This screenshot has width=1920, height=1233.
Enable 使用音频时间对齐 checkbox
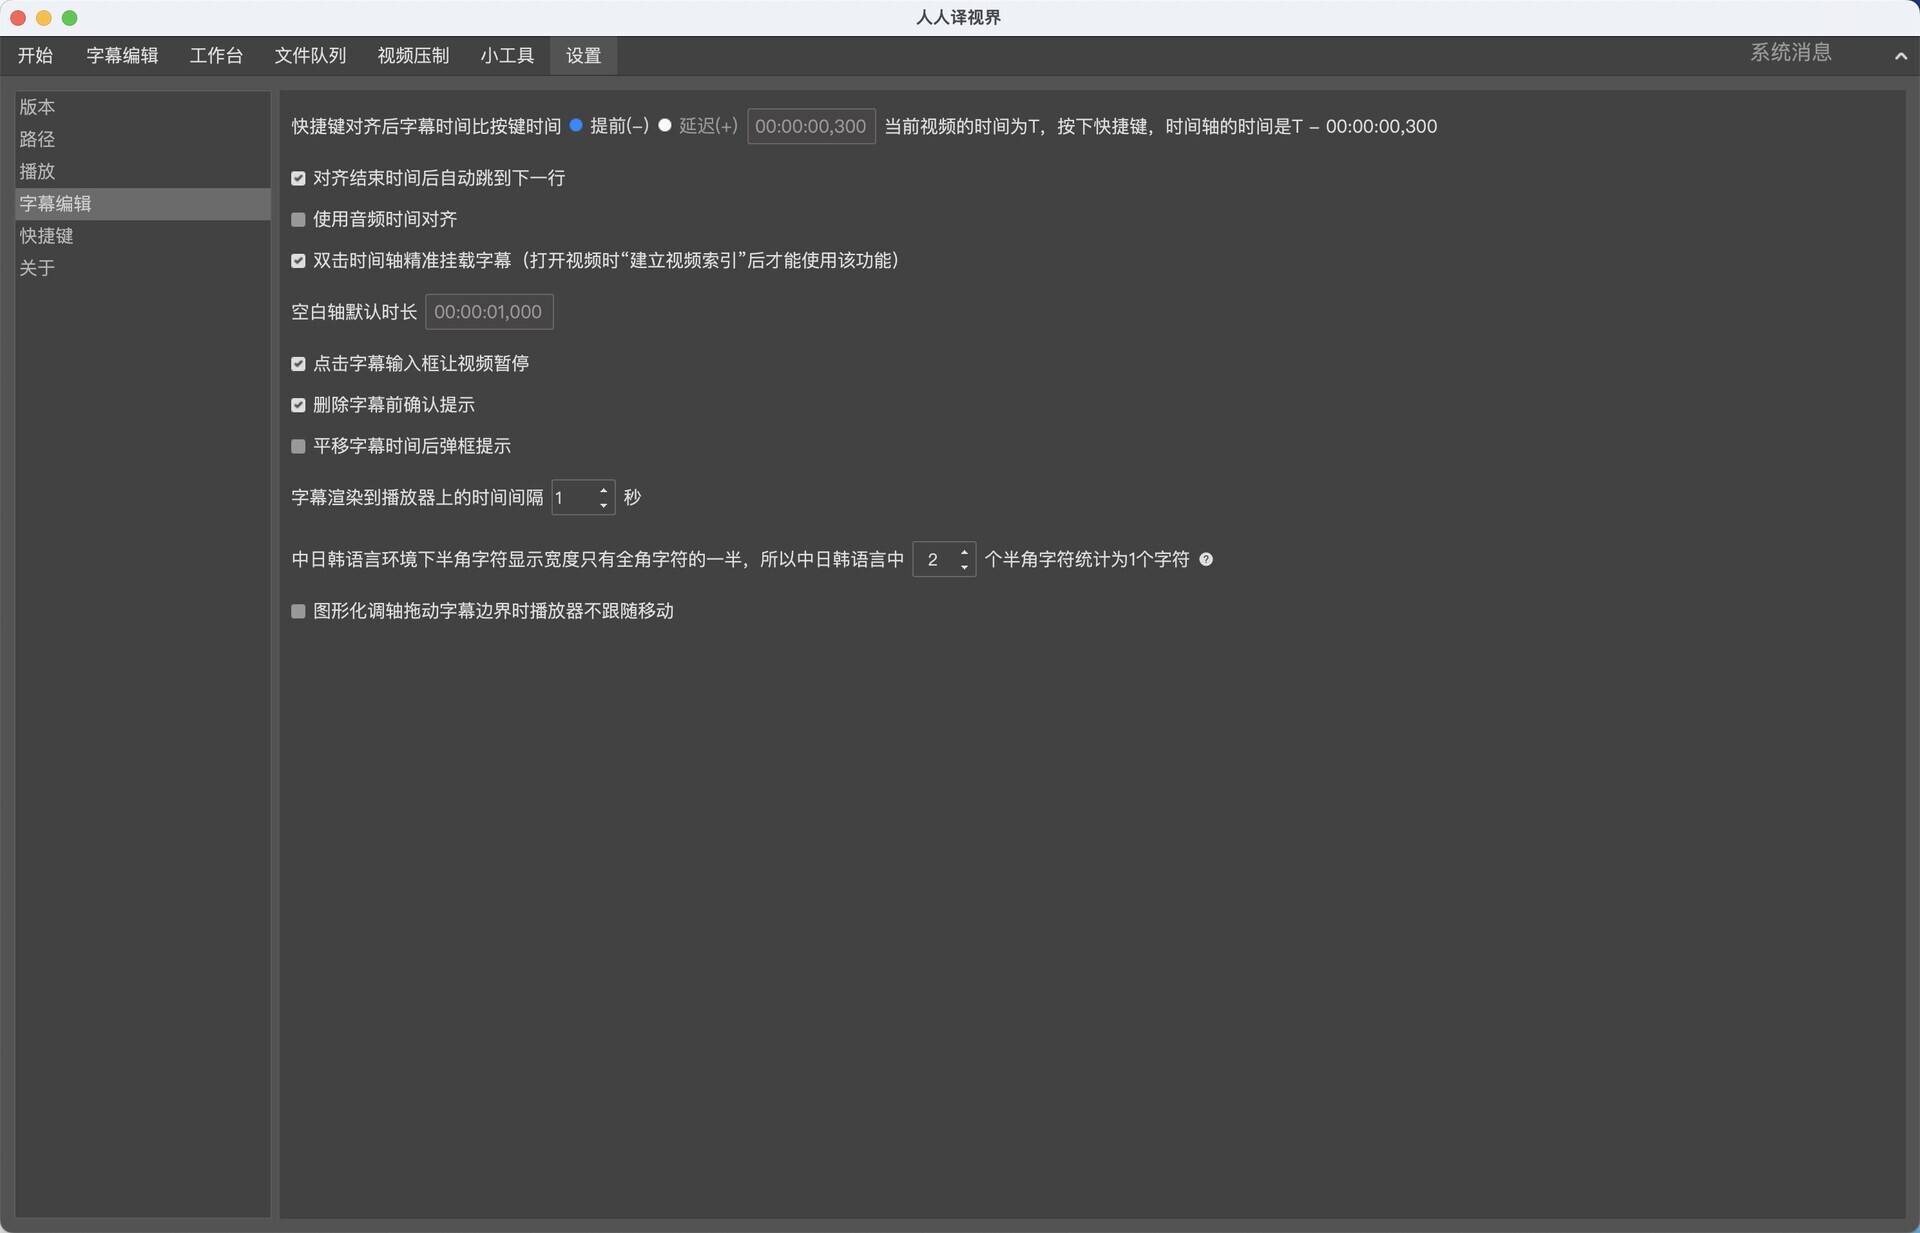pyautogui.click(x=298, y=219)
